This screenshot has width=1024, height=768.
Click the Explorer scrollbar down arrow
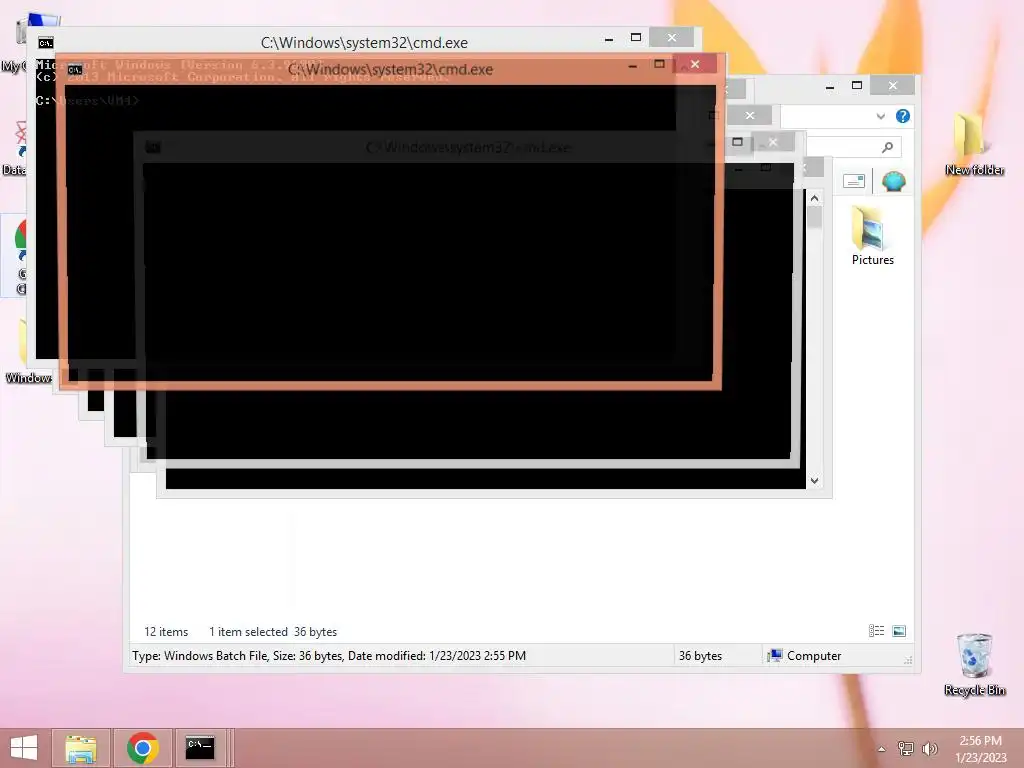pos(814,481)
